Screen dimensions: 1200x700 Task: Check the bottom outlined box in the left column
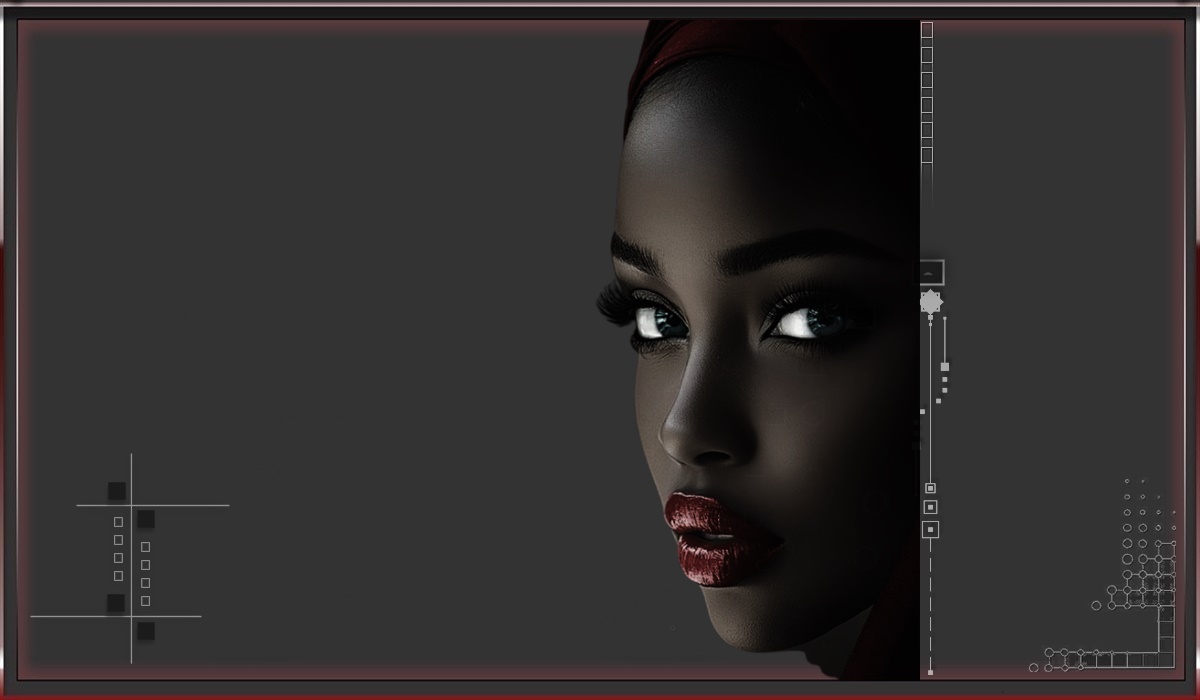pos(118,576)
